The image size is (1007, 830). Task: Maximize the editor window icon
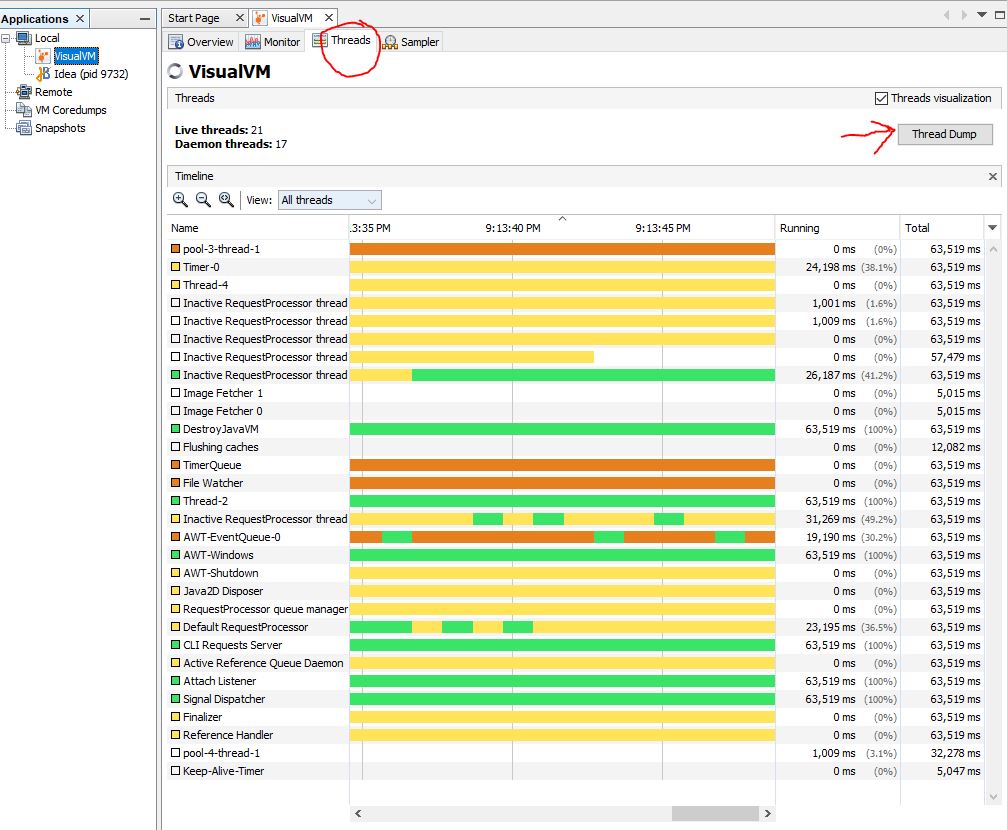[999, 14]
